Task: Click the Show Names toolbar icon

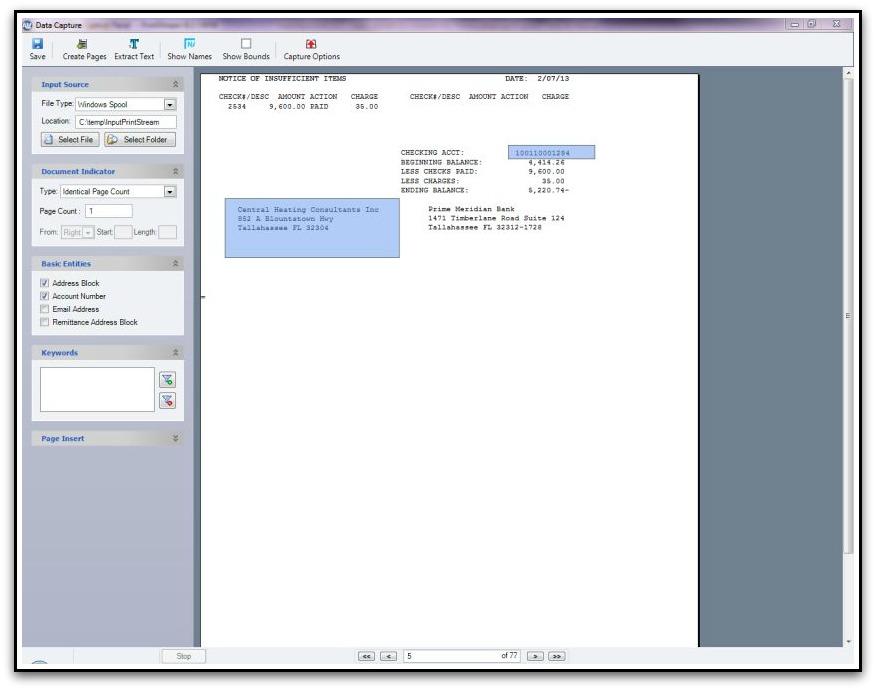Action: pyautogui.click(x=188, y=44)
